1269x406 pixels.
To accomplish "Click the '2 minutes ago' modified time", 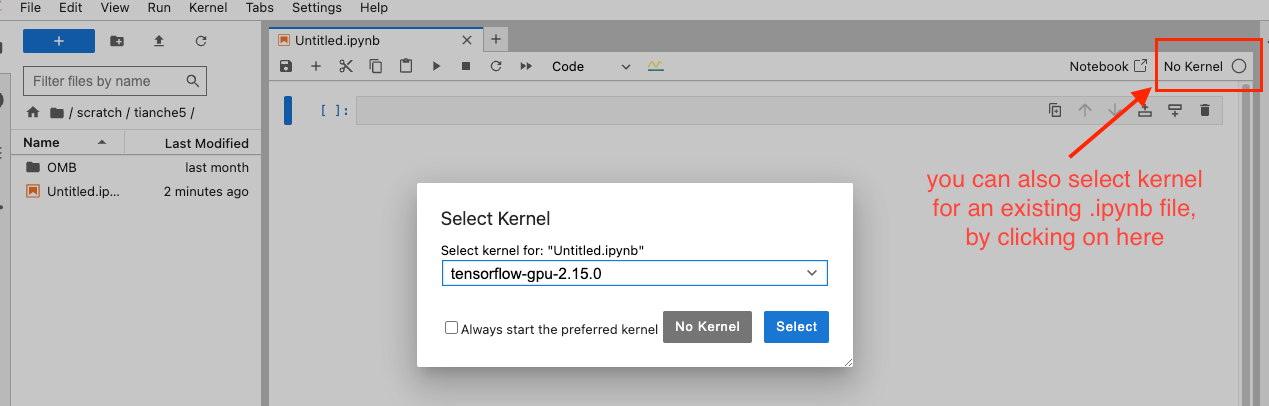I will pos(206,191).
